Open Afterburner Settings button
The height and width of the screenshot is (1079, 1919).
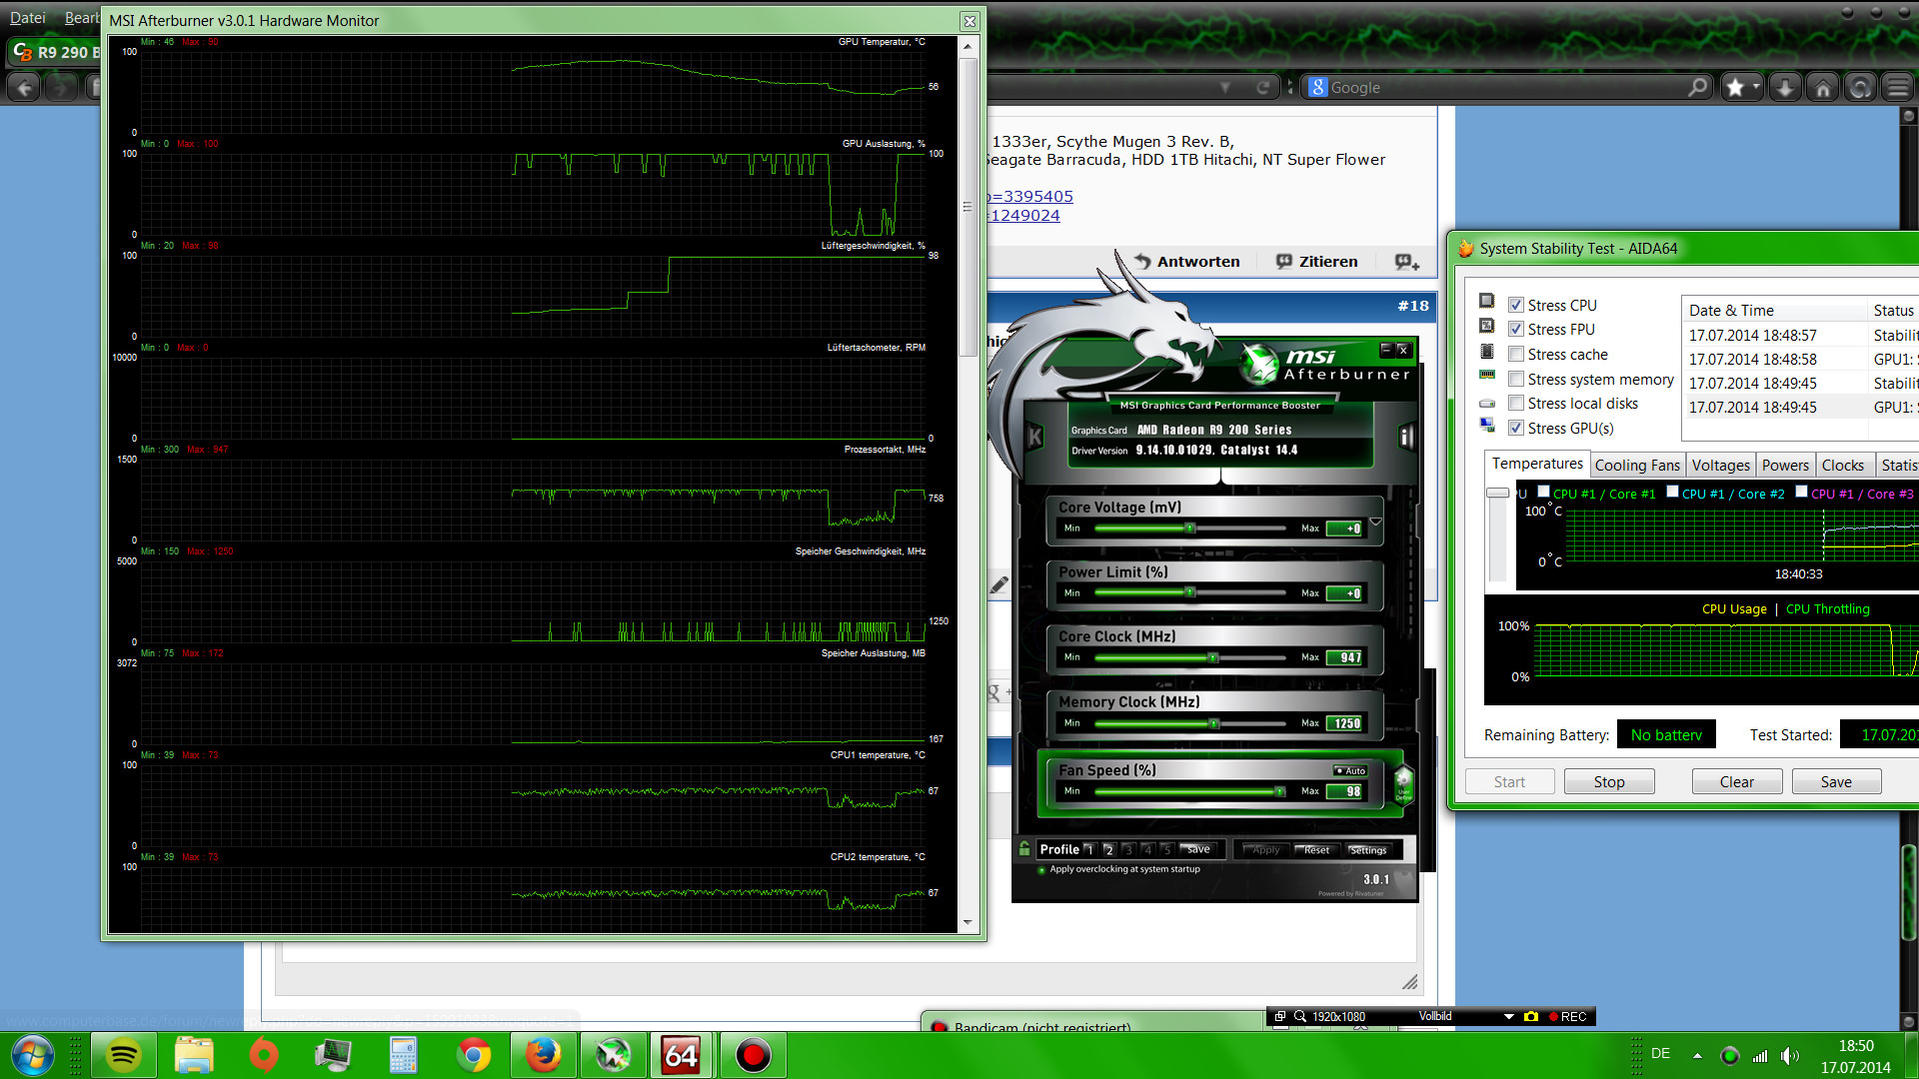[x=1368, y=850]
